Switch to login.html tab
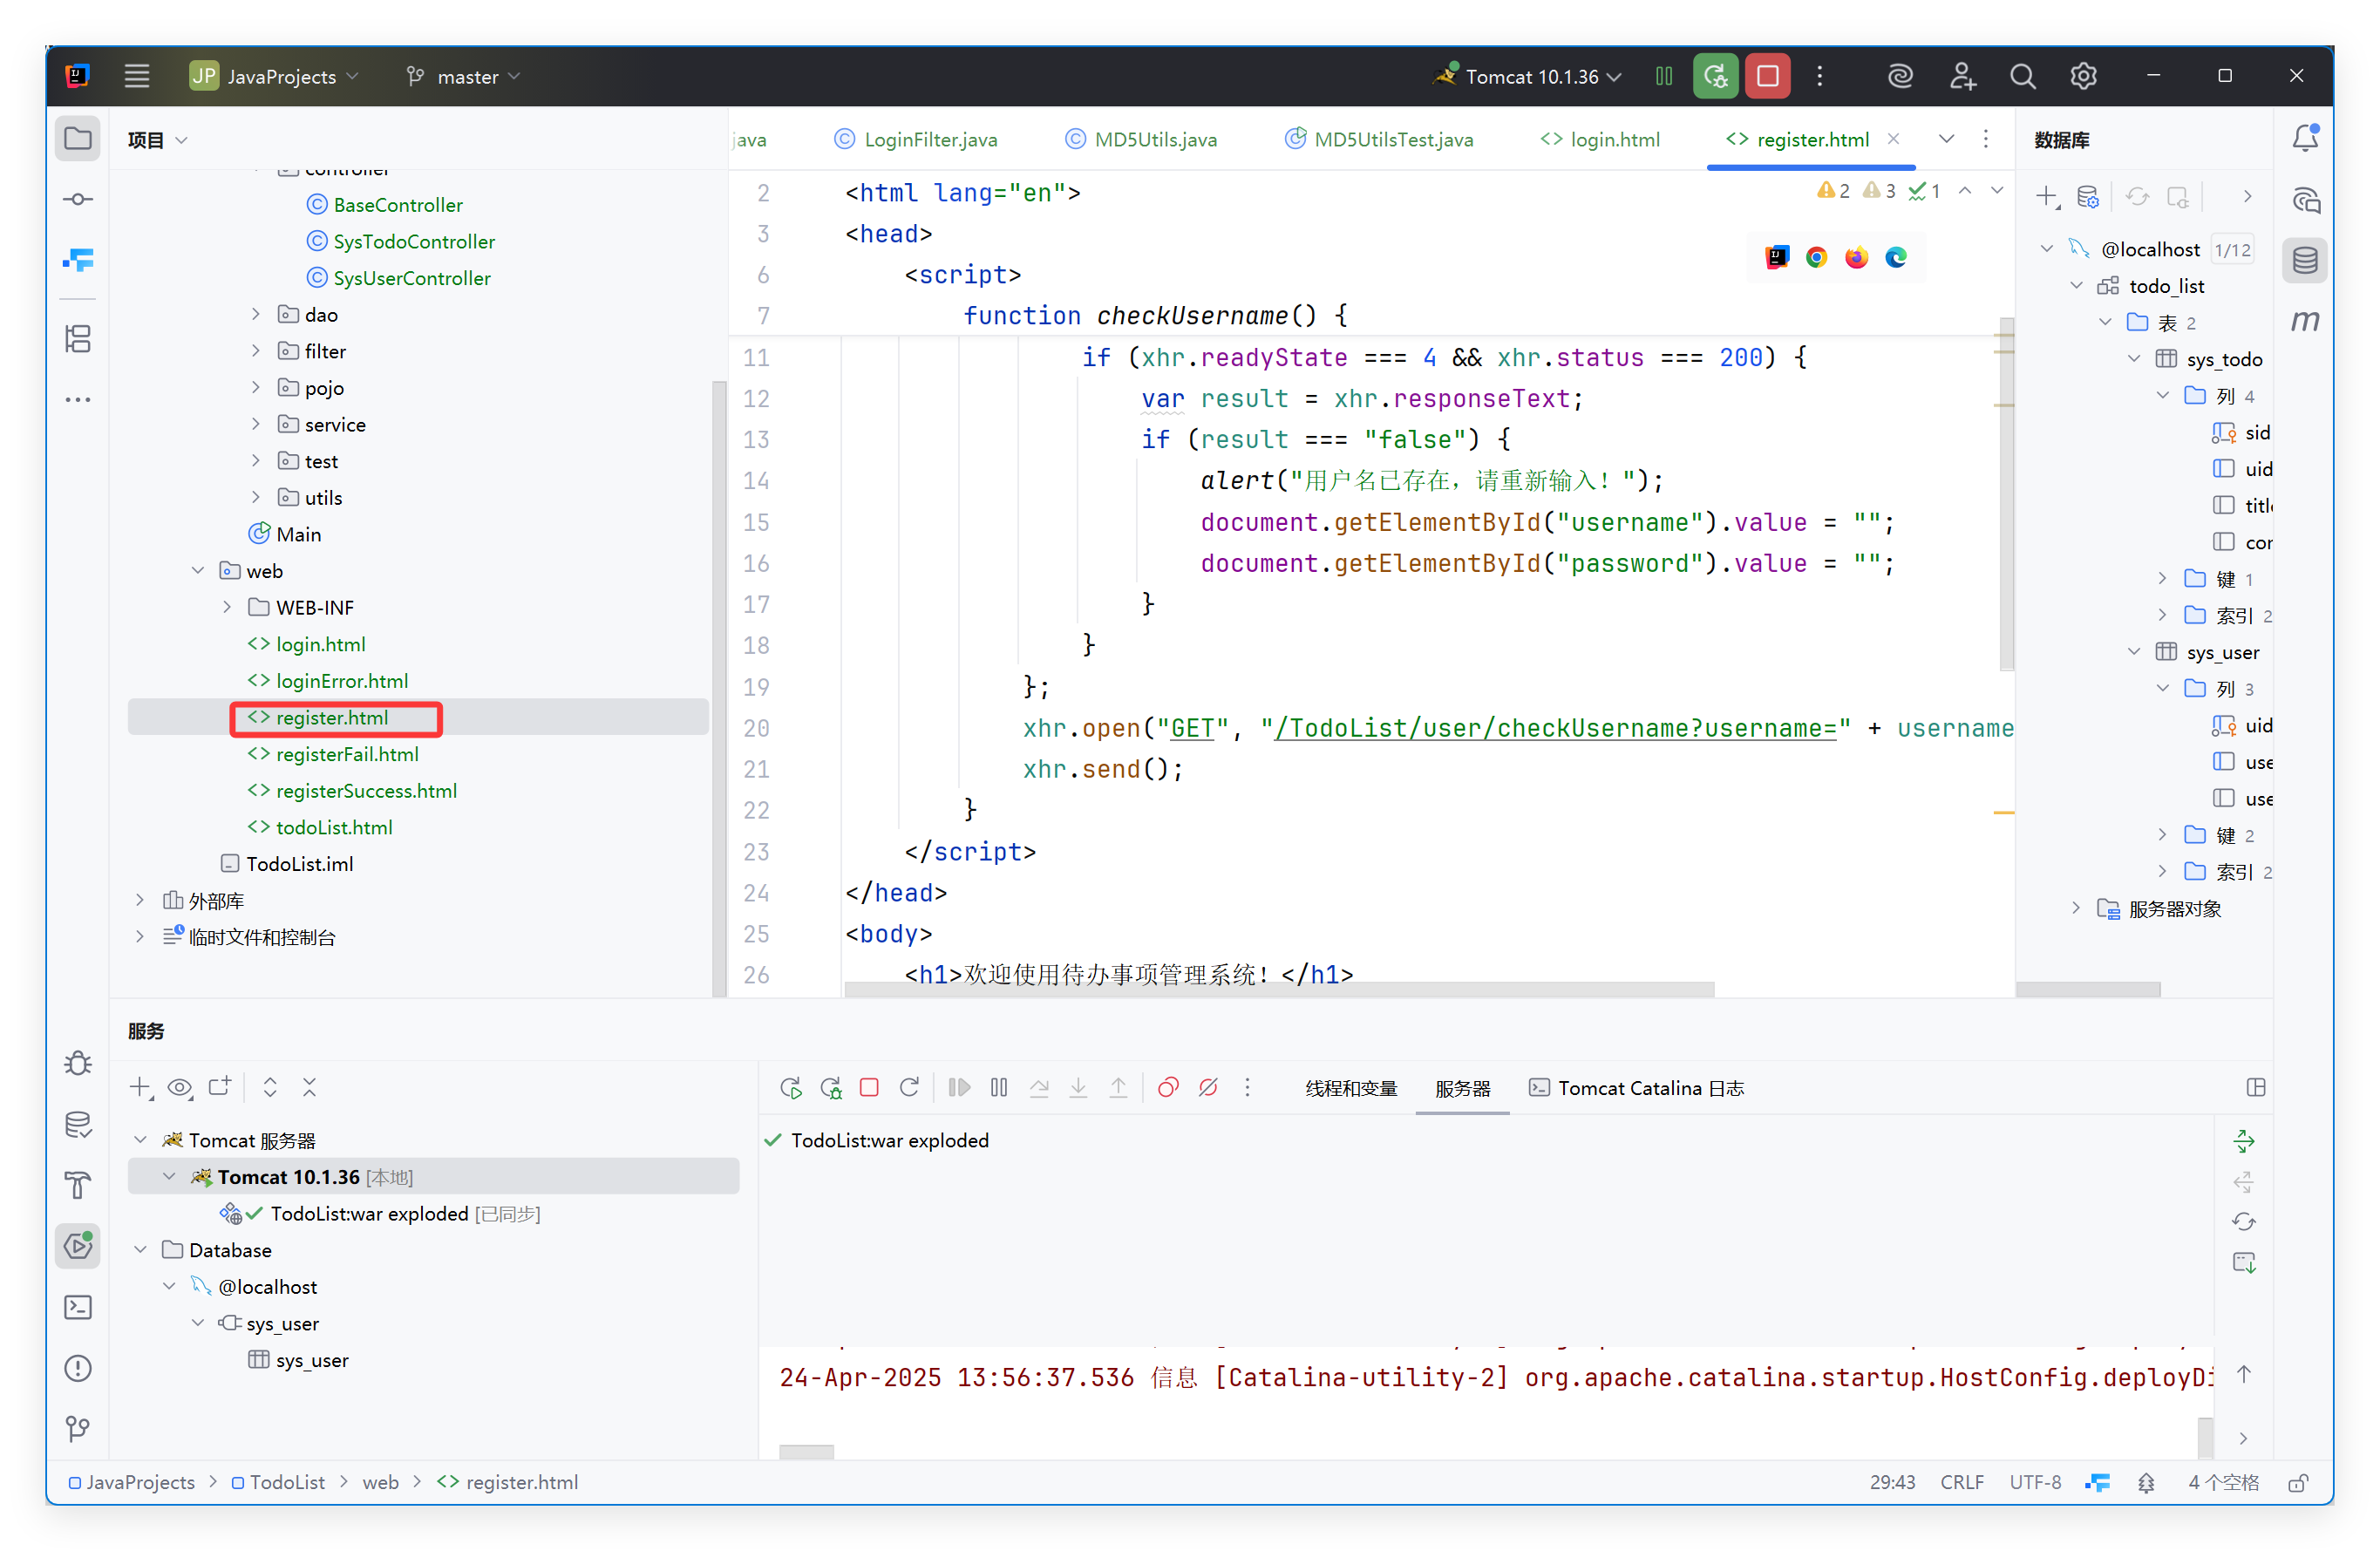Screen dimensions: 2380x1551 pos(1600,139)
